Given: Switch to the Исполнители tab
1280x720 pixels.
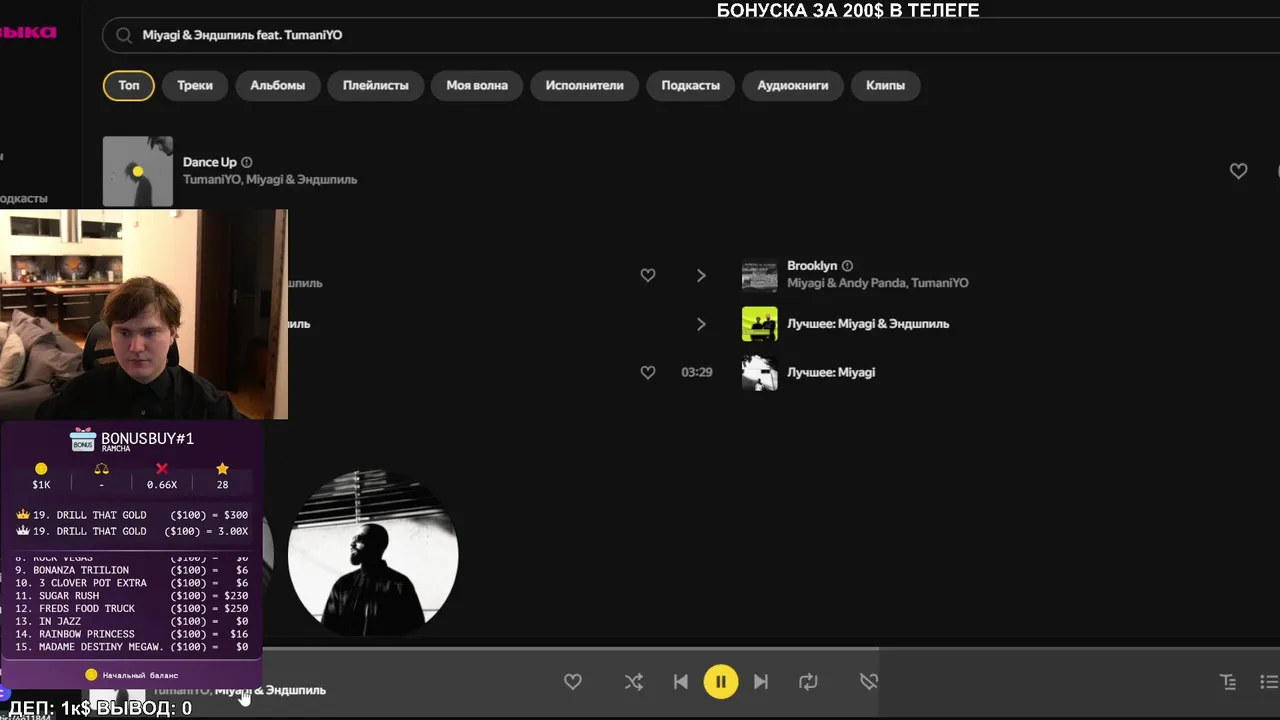Looking at the screenshot, I should [x=584, y=85].
